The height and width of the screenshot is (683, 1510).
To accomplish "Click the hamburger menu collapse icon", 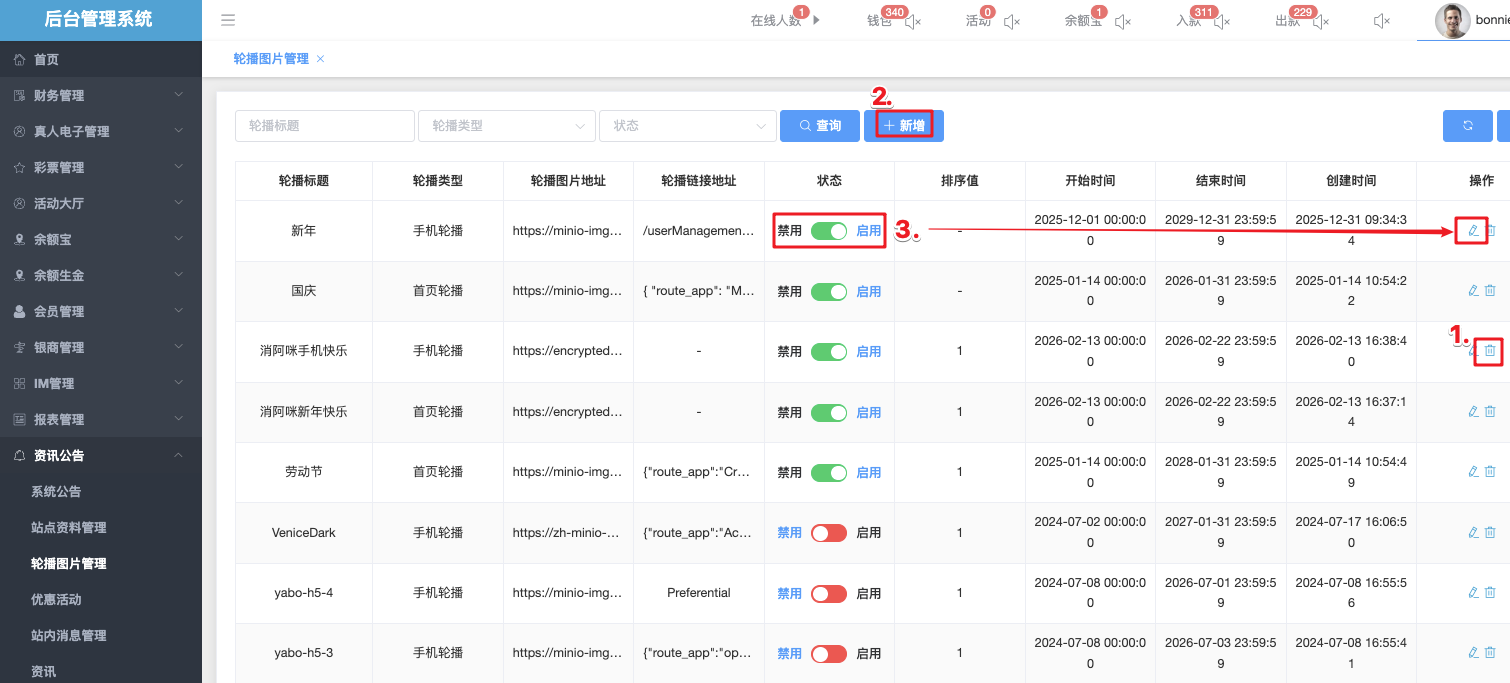I will pyautogui.click(x=228, y=20).
